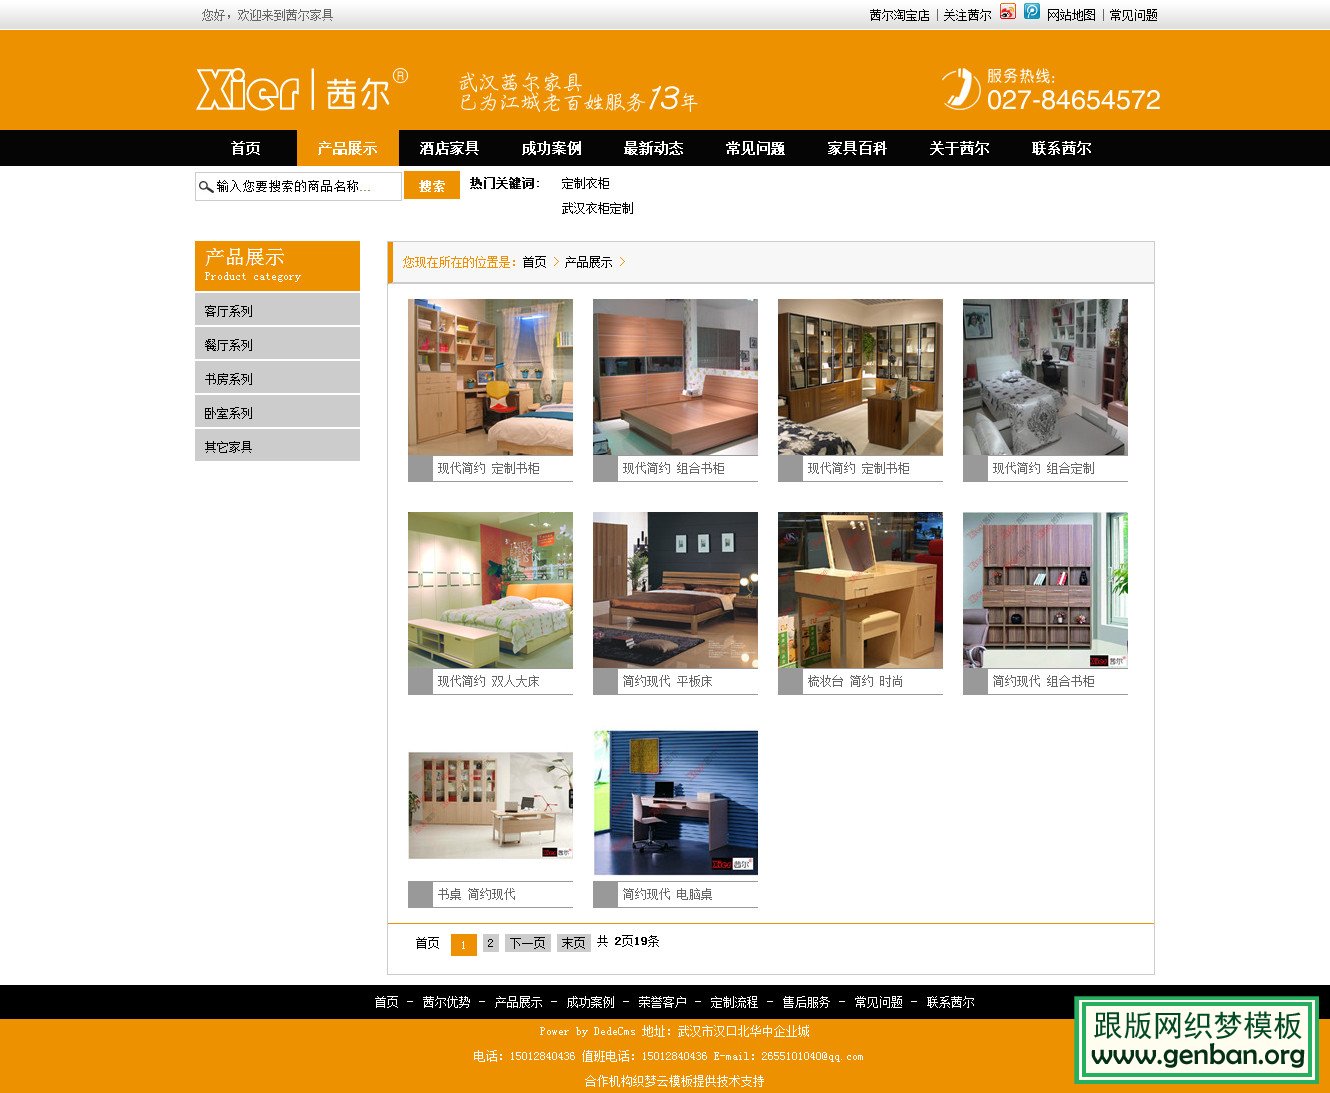Open the 简约现代 电脑桌 product photo
Viewport: 1330px width, 1093px height.
[x=675, y=803]
